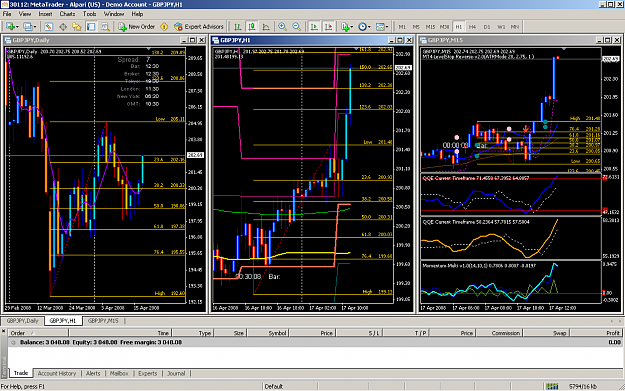Open MetaEditor via yellow diamond icon
The height and width of the screenshot is (391, 625).
[x=164, y=27]
